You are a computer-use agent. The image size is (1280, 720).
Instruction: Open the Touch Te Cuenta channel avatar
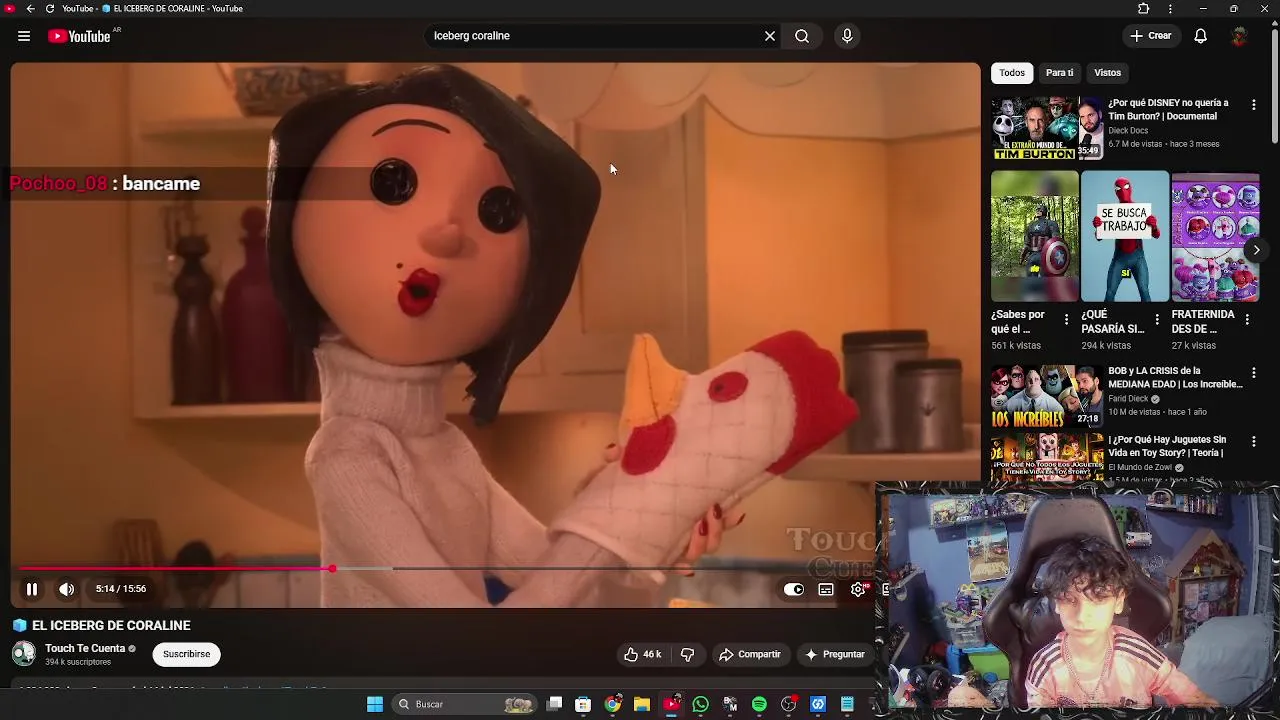point(23,654)
